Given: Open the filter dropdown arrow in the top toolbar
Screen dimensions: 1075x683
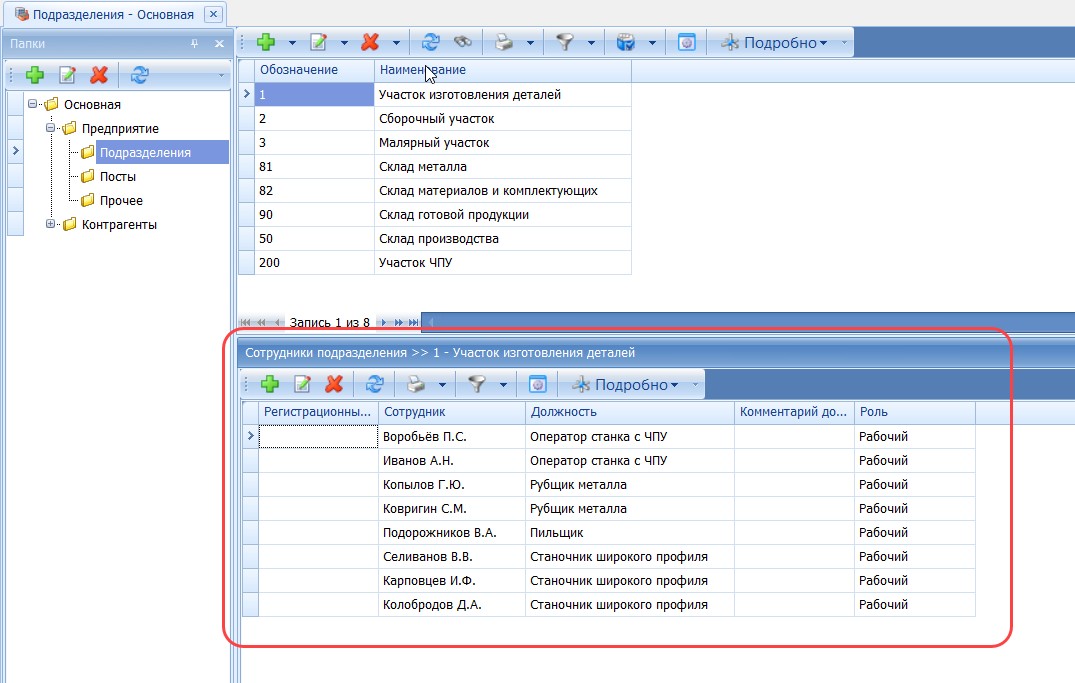Looking at the screenshot, I should click(x=592, y=43).
